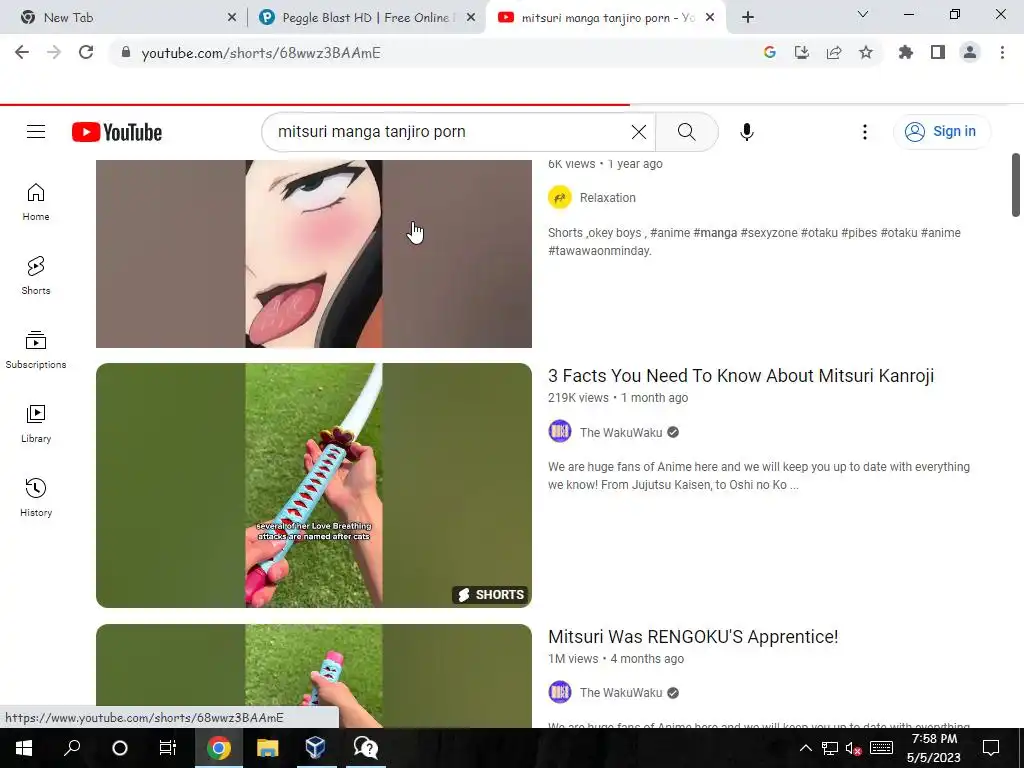Close the Peggle Blast HD tab
This screenshot has width=1024, height=768.
tap(471, 18)
